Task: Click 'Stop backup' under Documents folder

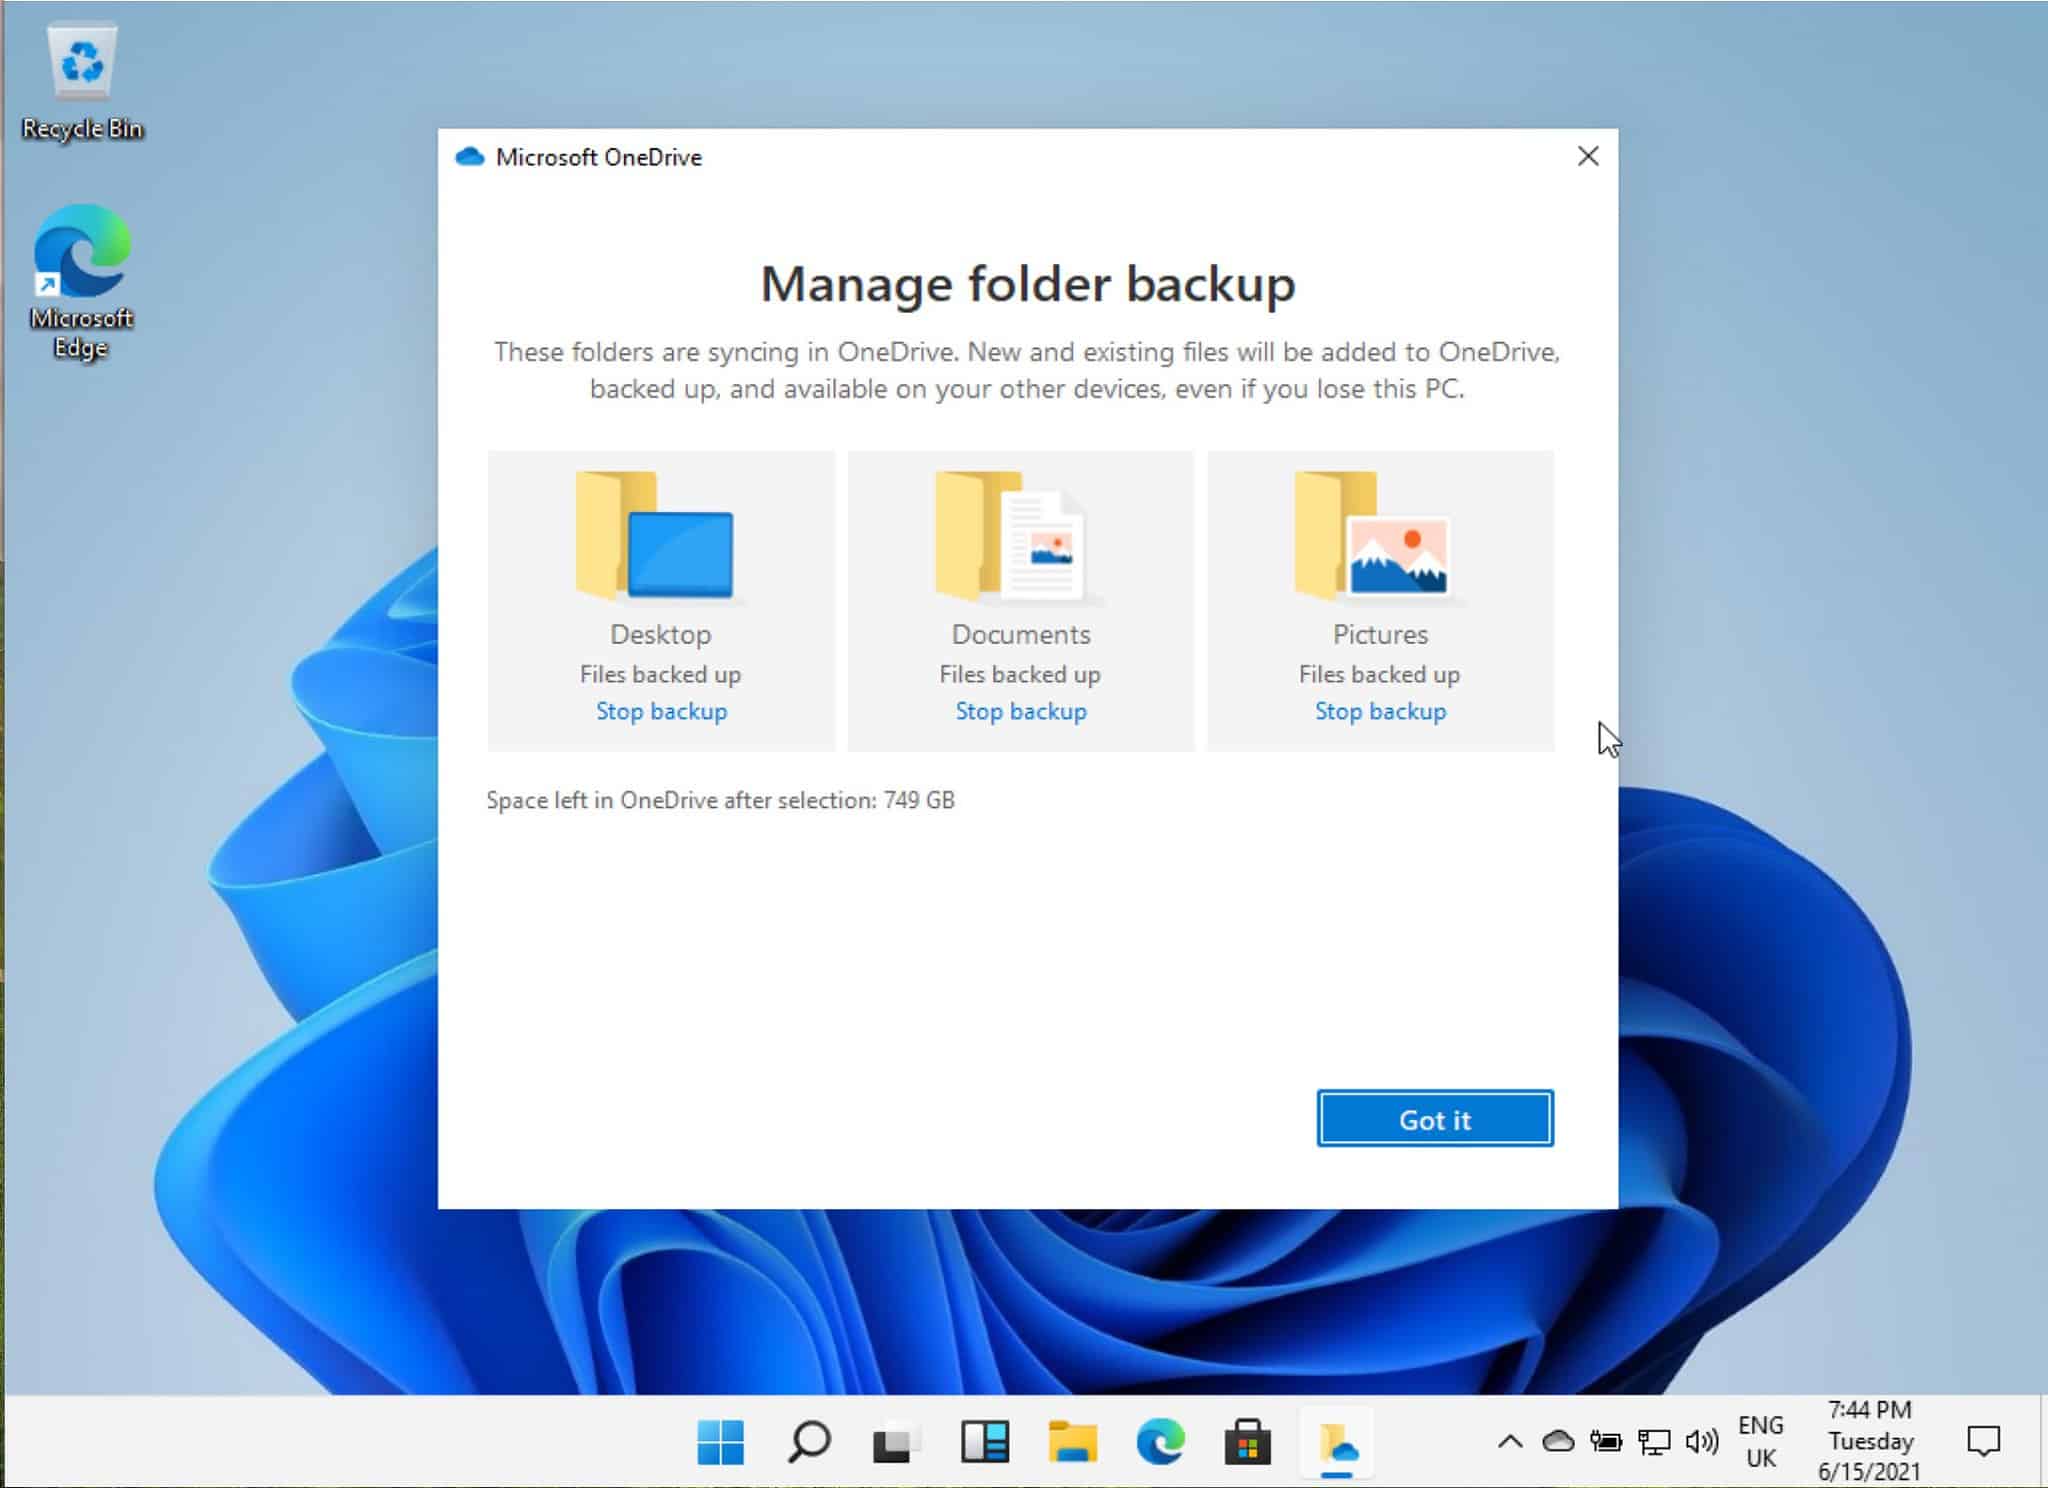Action: pyautogui.click(x=1018, y=711)
